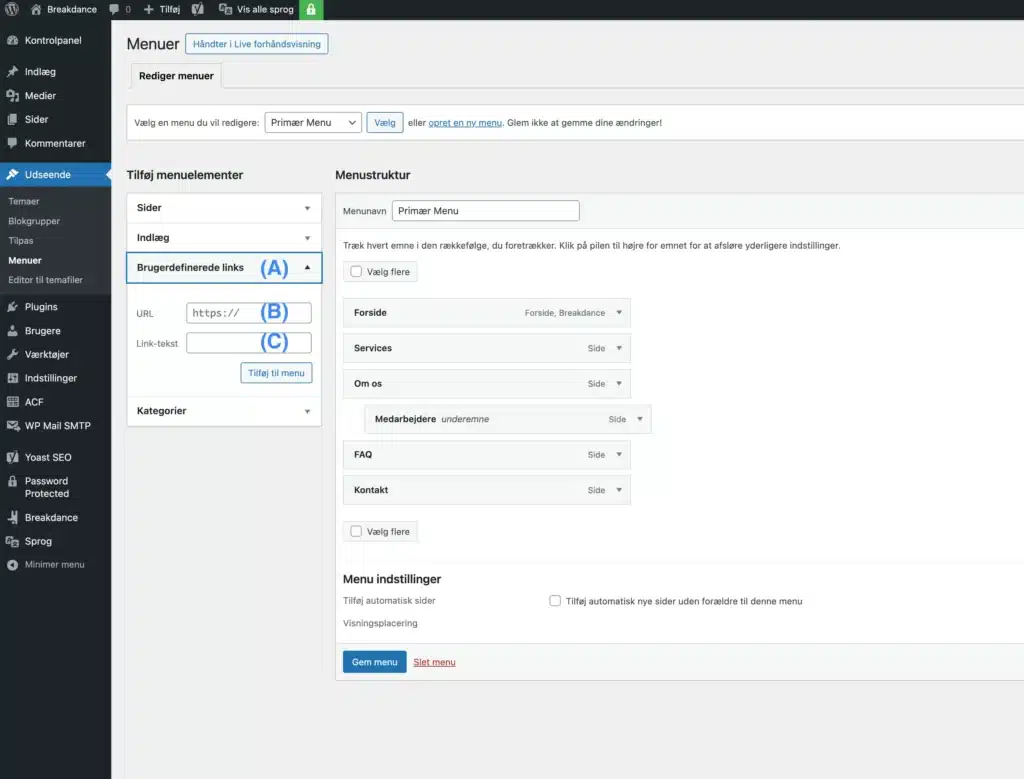Enable the top Vælg flere checkbox

coord(356,272)
